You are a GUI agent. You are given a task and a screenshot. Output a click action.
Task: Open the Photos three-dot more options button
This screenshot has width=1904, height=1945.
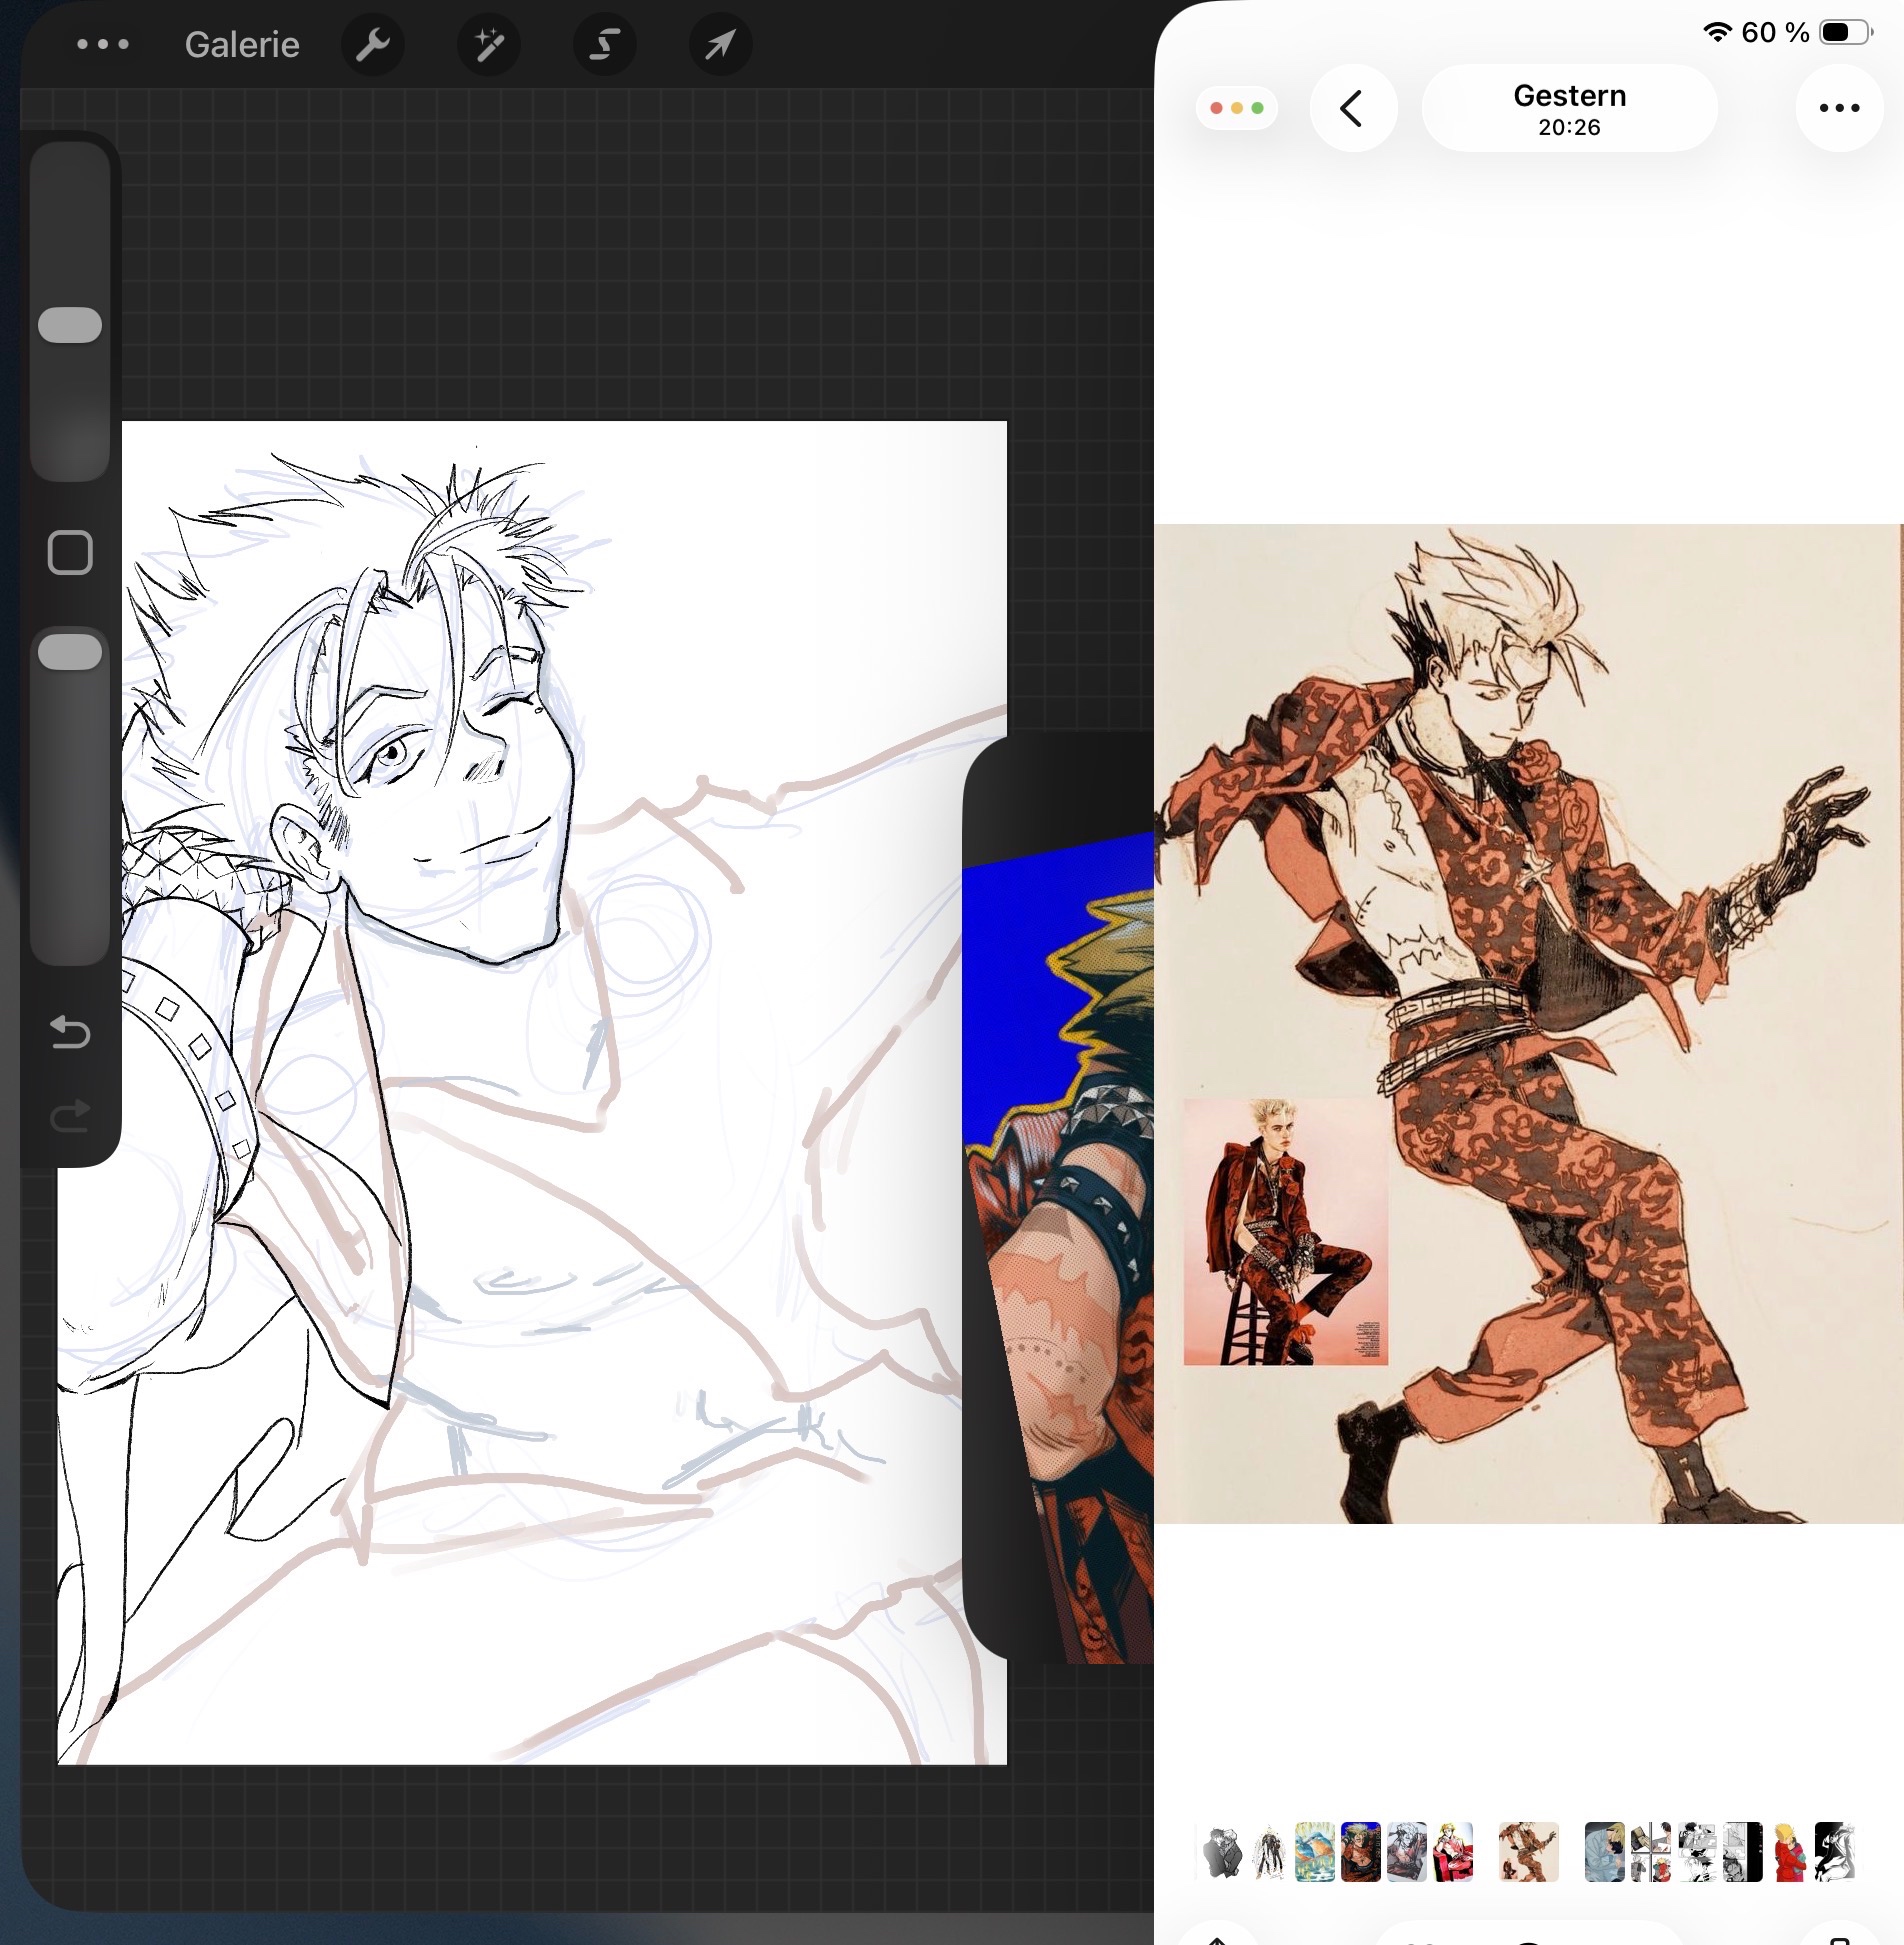click(x=1838, y=108)
